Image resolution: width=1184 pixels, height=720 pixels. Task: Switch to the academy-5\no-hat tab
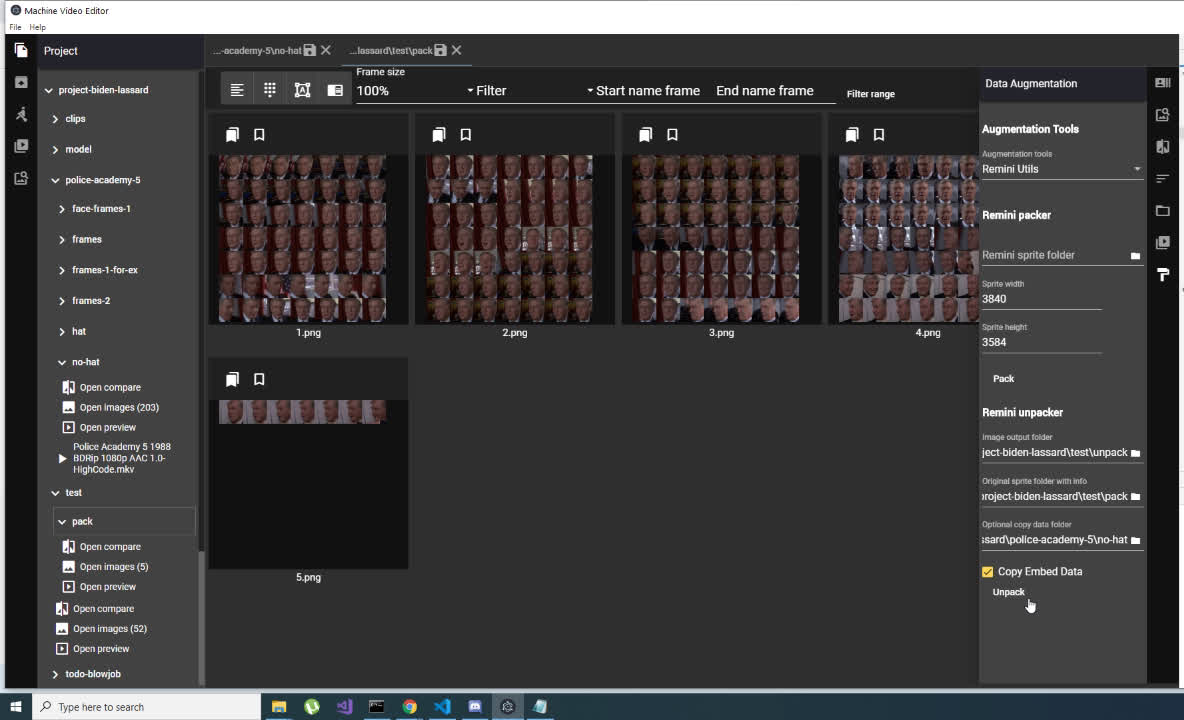coord(256,50)
